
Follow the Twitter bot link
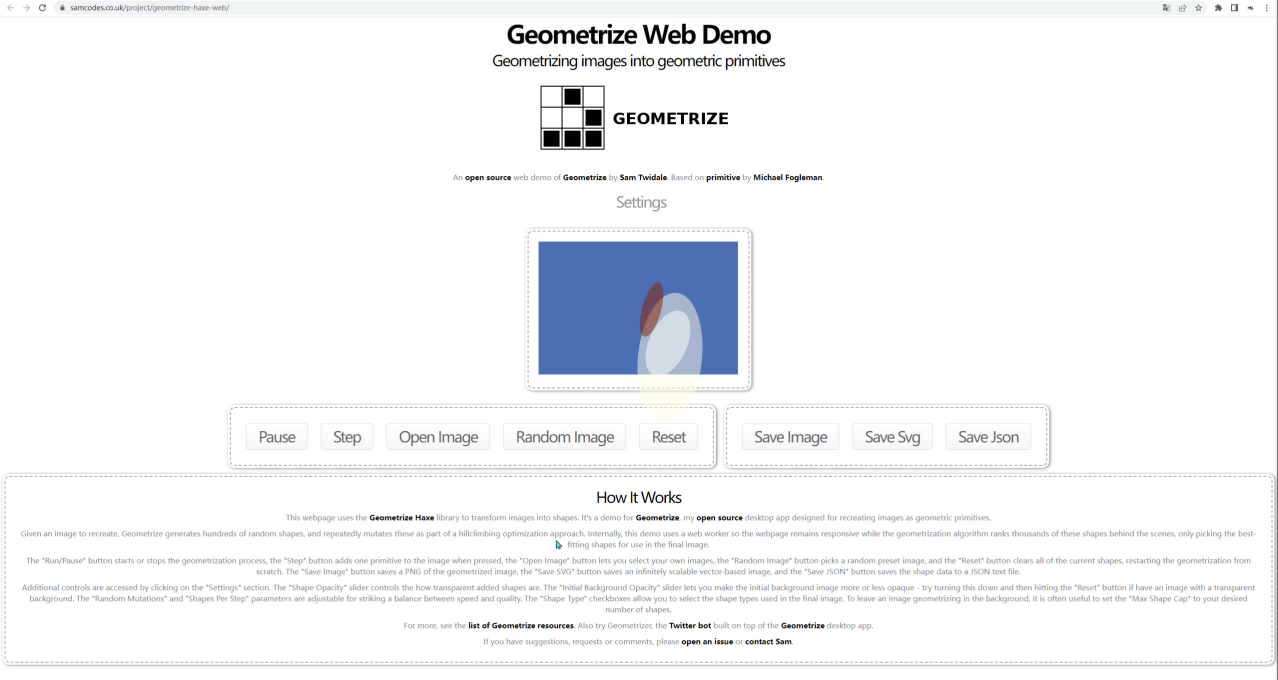coord(690,626)
